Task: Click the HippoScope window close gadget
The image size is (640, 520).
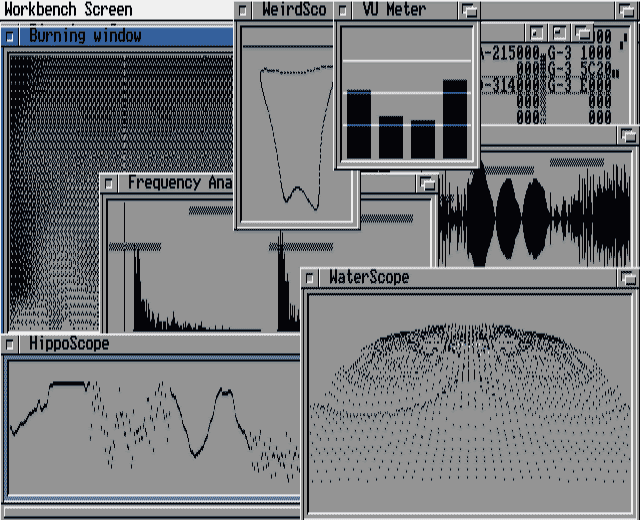Action: coord(10,344)
